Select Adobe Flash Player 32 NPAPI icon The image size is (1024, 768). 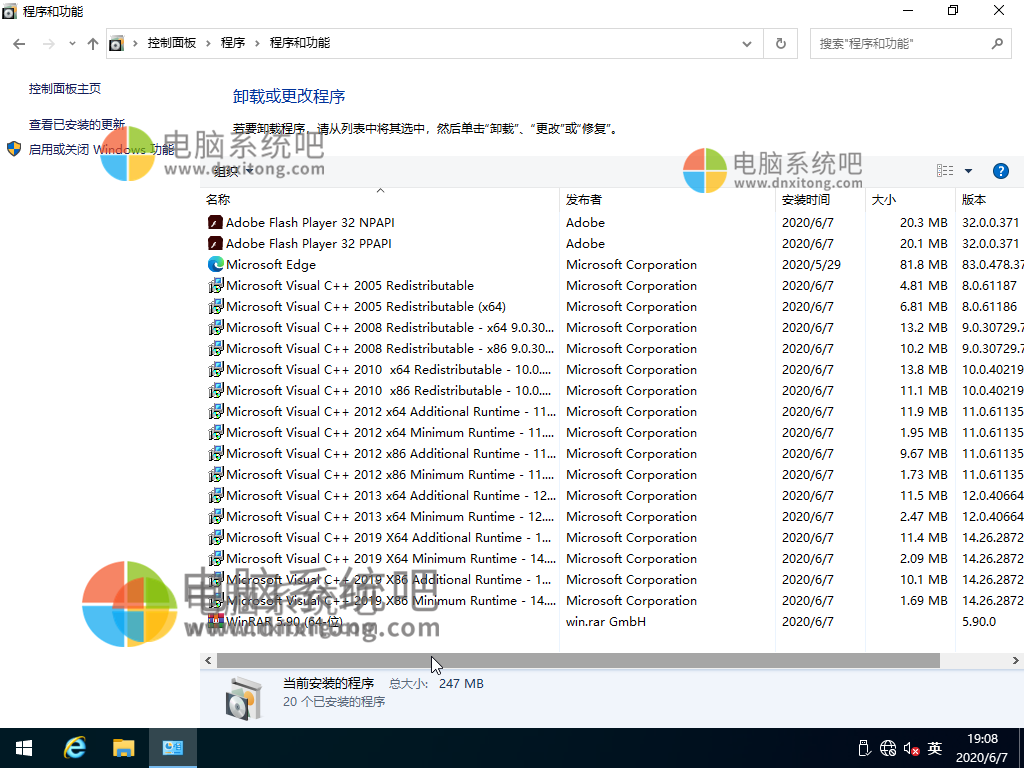click(214, 222)
